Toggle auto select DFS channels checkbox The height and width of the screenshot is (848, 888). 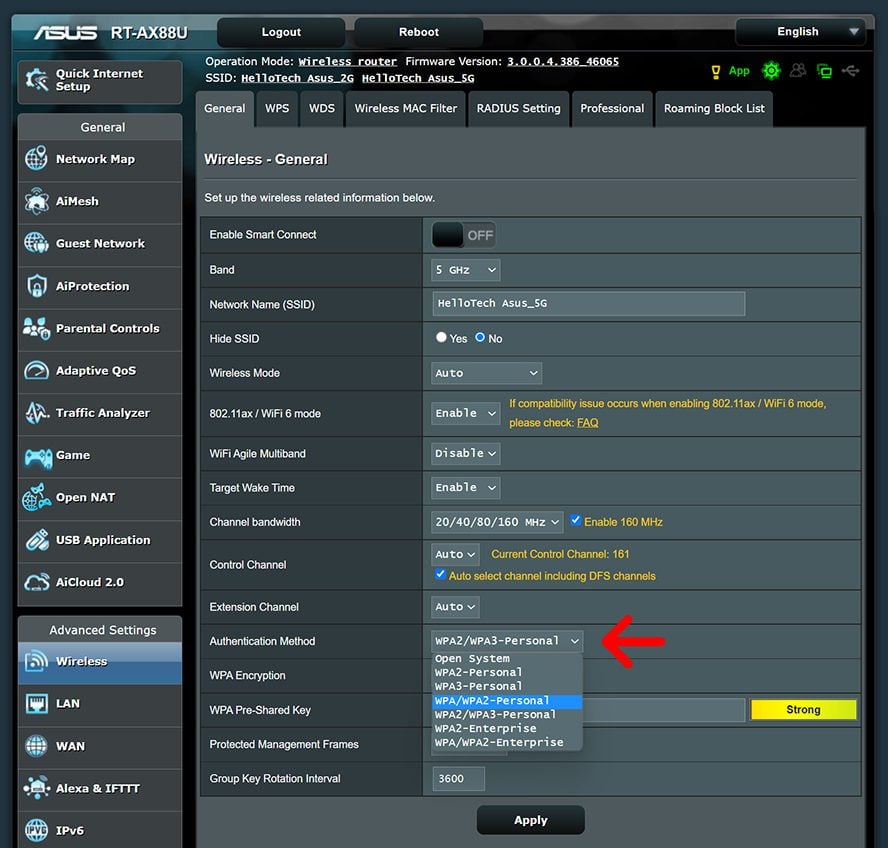click(x=440, y=574)
